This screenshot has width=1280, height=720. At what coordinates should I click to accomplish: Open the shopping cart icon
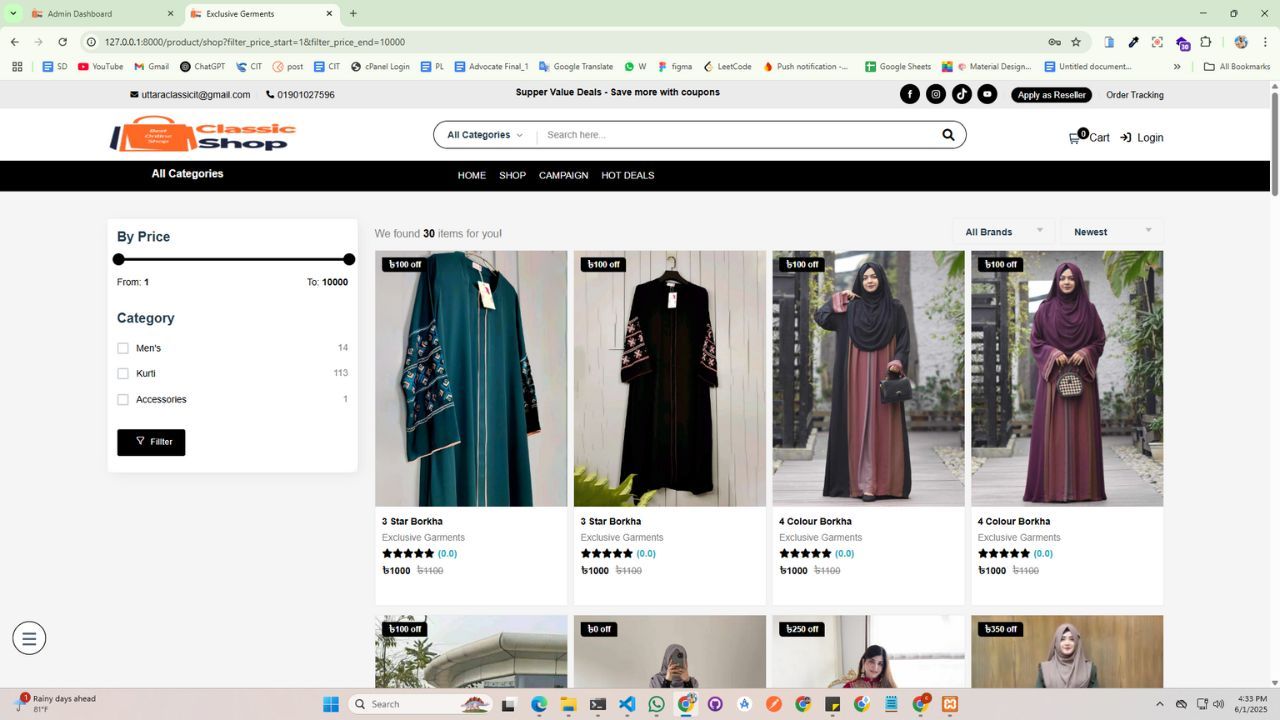click(x=1075, y=138)
